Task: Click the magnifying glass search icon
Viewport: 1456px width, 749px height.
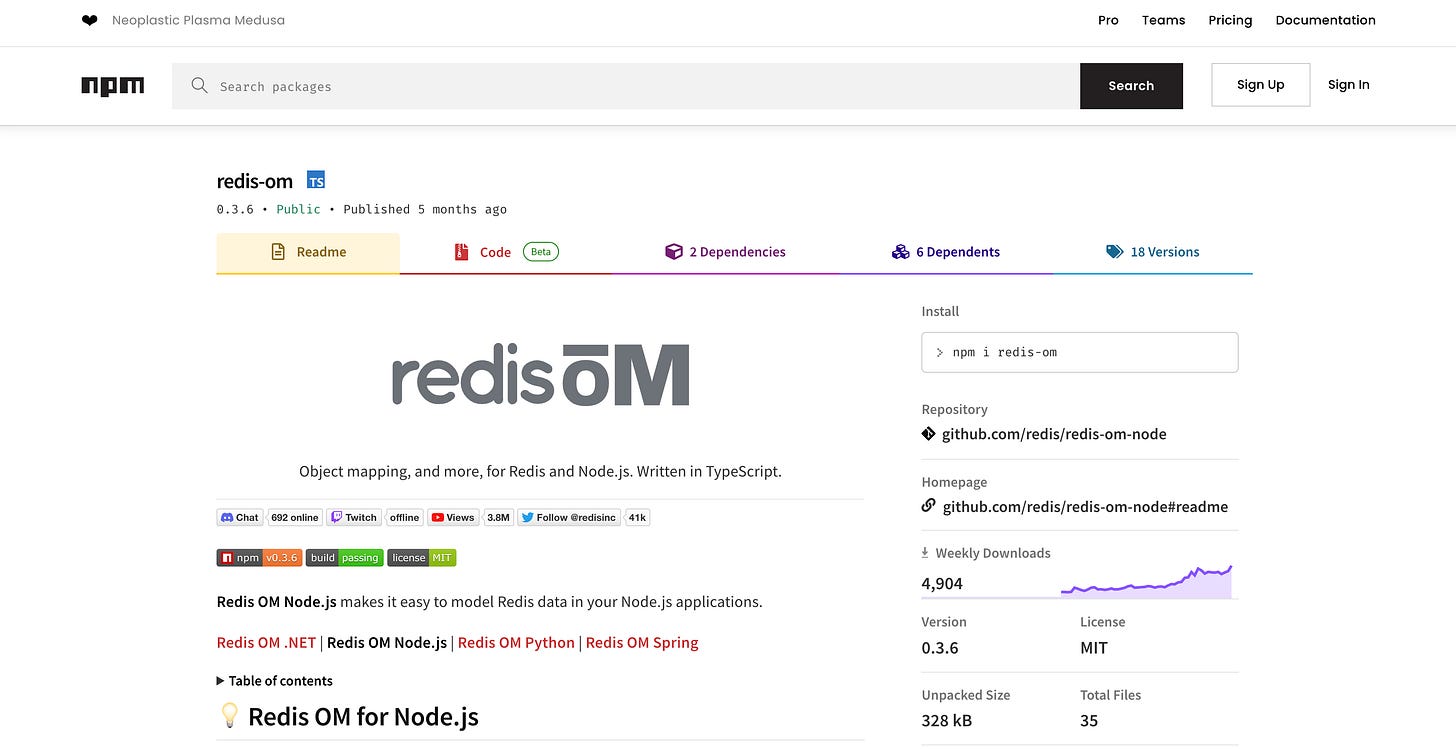Action: (200, 86)
